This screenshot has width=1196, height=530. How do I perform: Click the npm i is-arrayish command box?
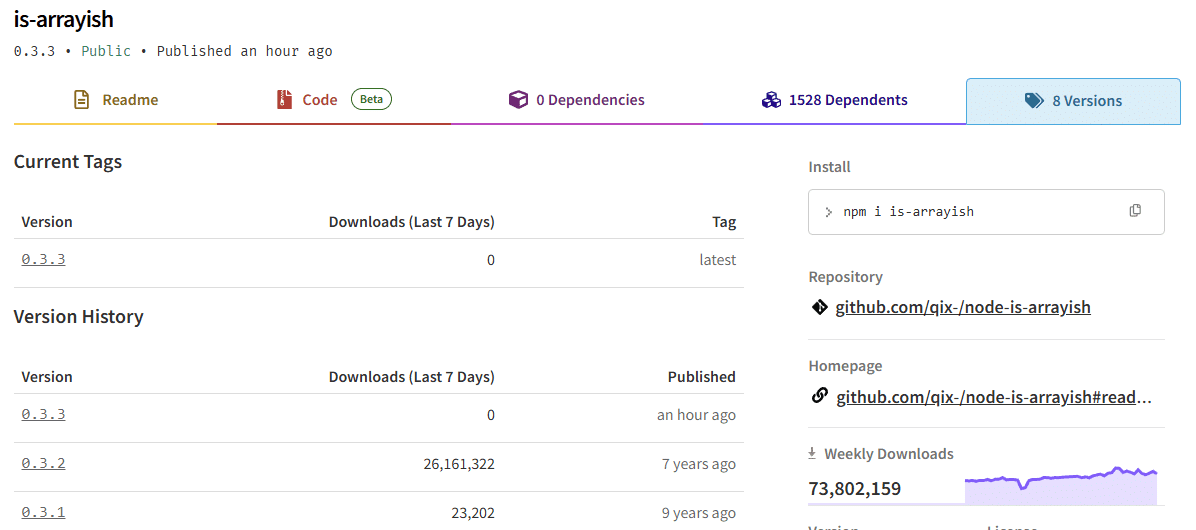(x=970, y=212)
